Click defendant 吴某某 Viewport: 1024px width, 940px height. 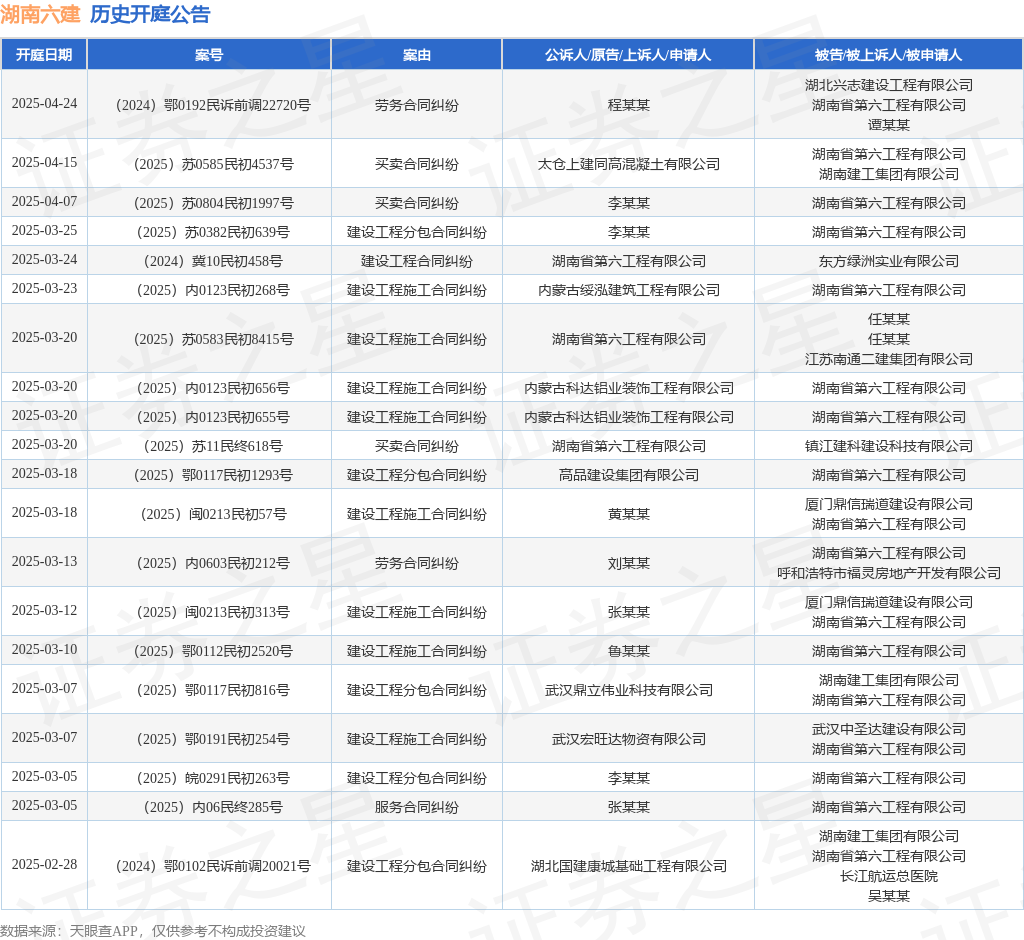889,896
